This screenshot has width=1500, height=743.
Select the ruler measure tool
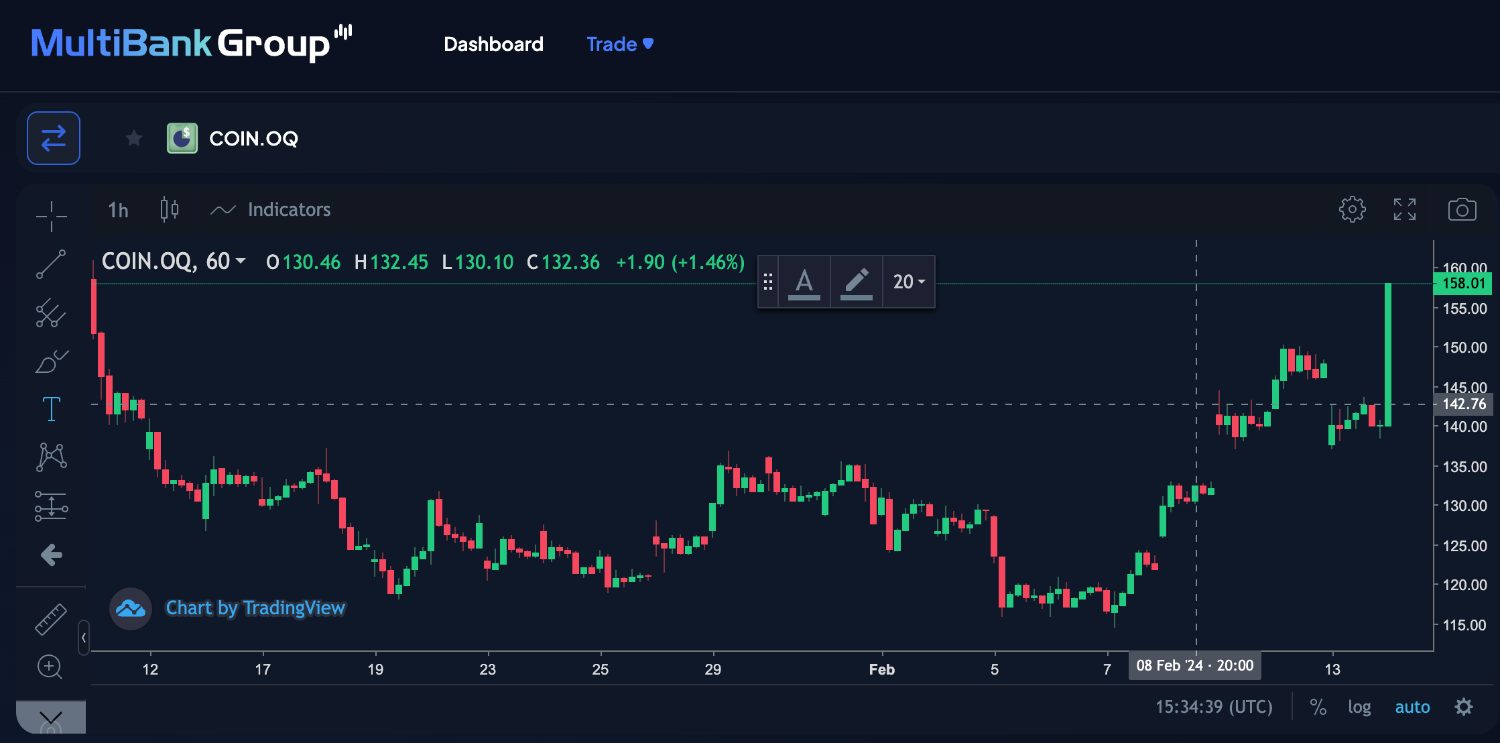(x=51, y=619)
